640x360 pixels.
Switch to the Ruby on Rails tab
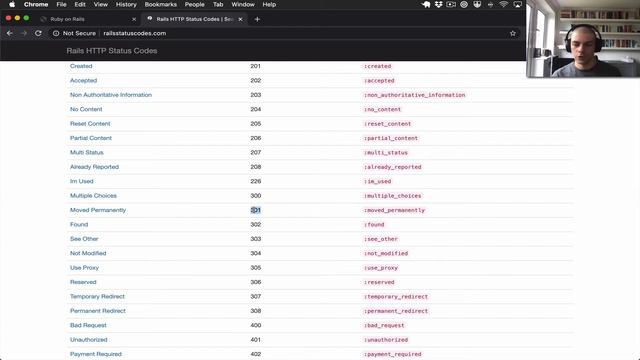tap(68, 19)
